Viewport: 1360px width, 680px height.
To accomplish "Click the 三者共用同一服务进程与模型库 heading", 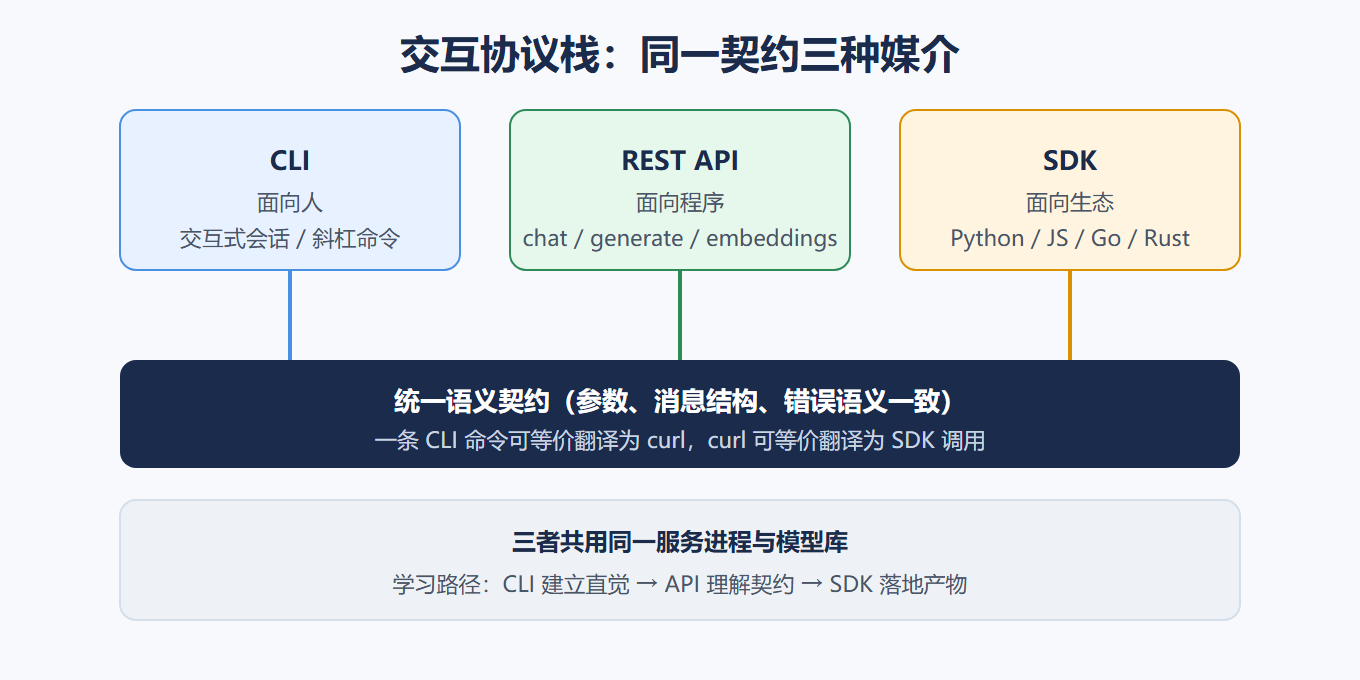I will coord(680,543).
